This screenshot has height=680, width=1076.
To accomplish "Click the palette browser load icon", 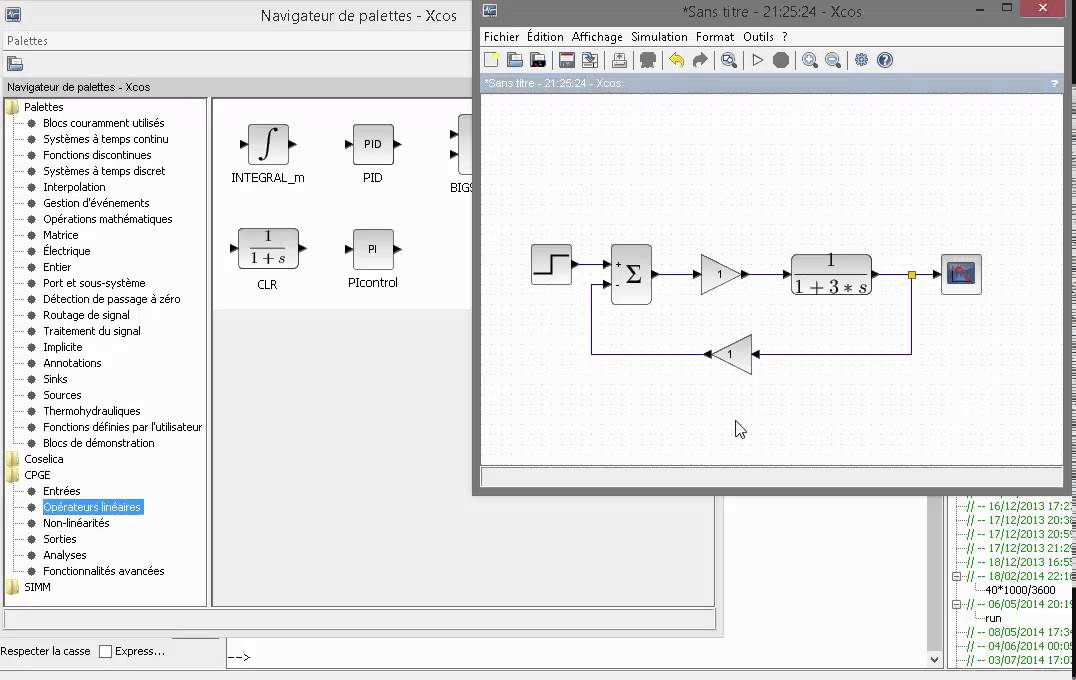I will (x=15, y=64).
